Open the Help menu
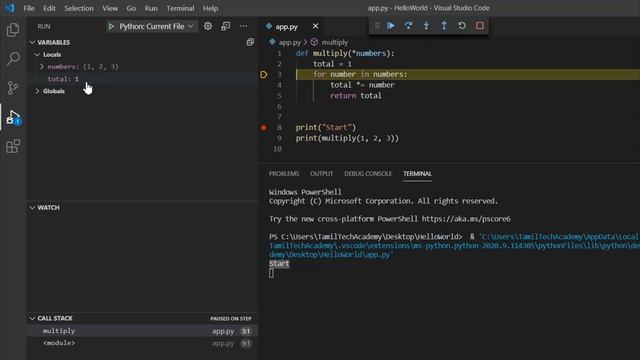The image size is (640, 360). (211, 8)
